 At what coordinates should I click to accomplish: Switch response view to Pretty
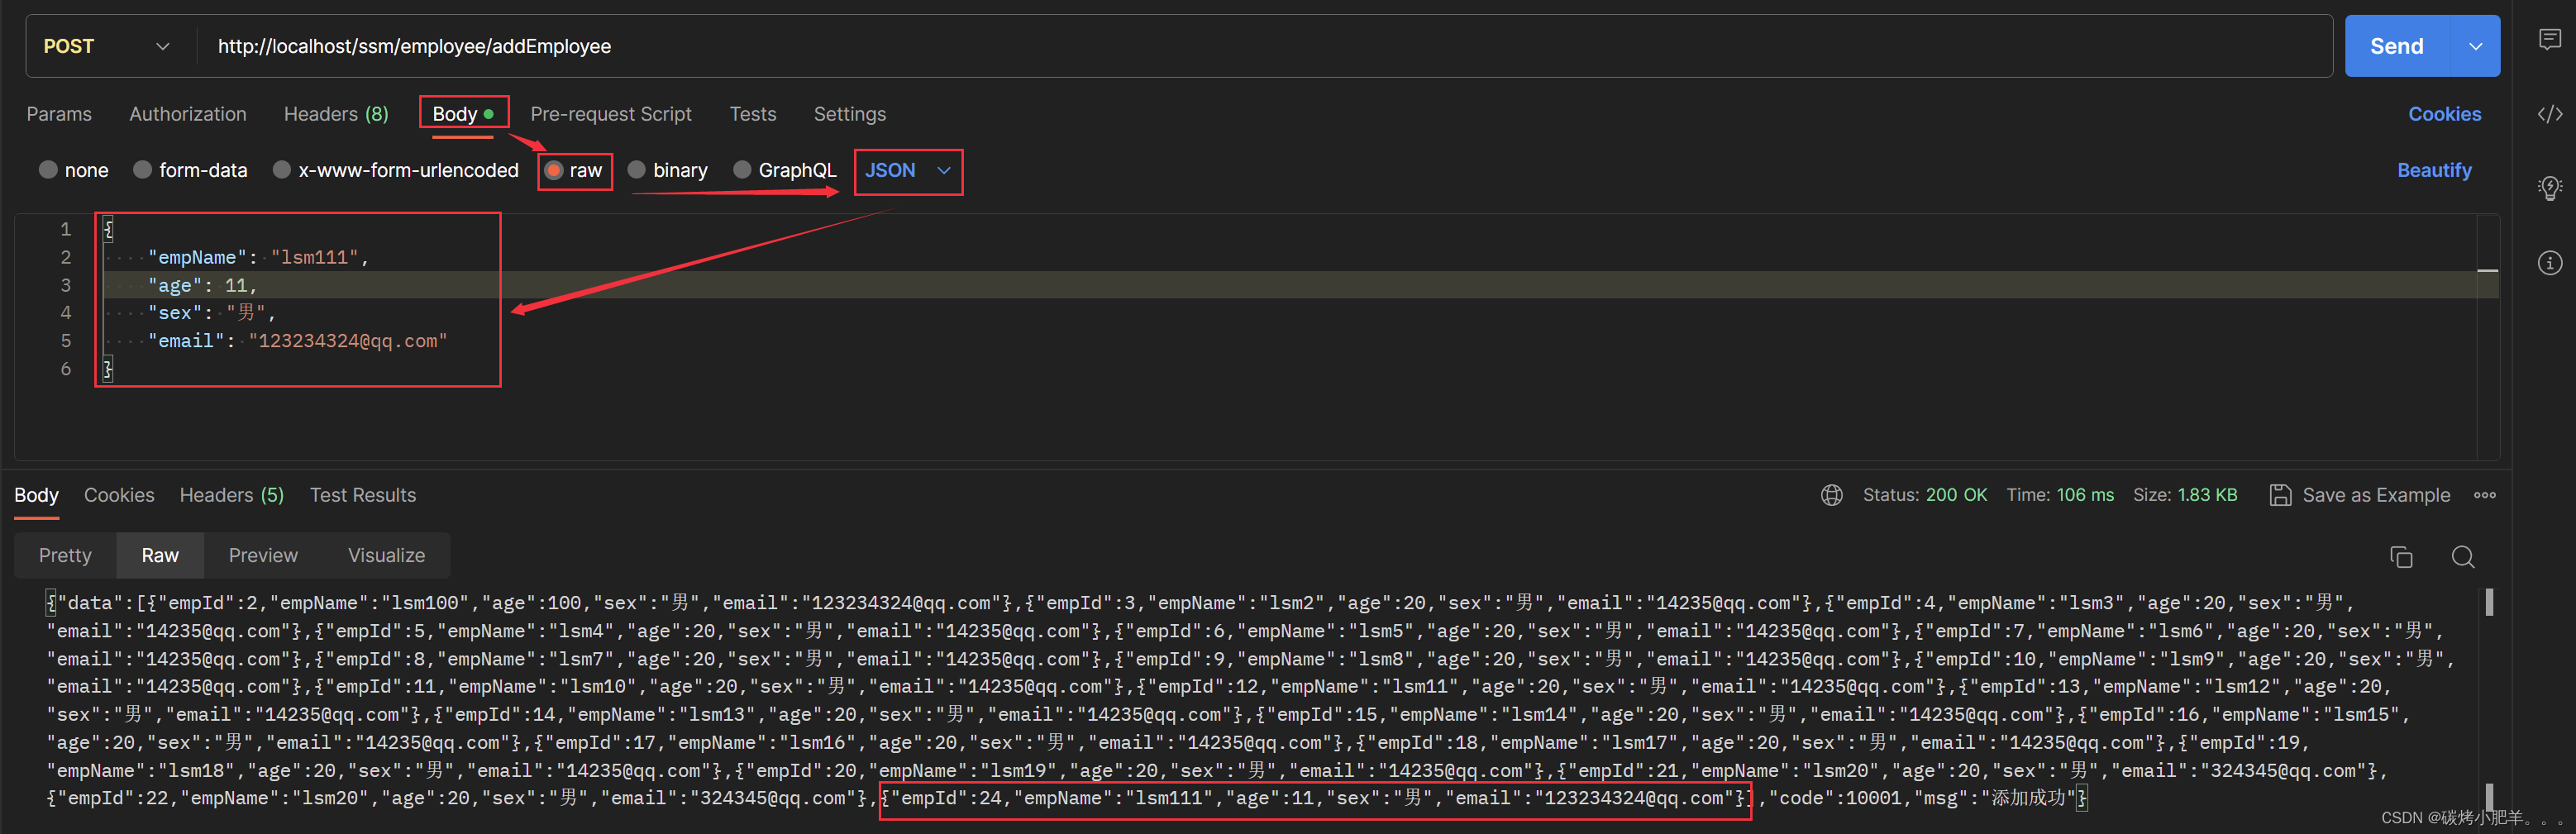(65, 555)
